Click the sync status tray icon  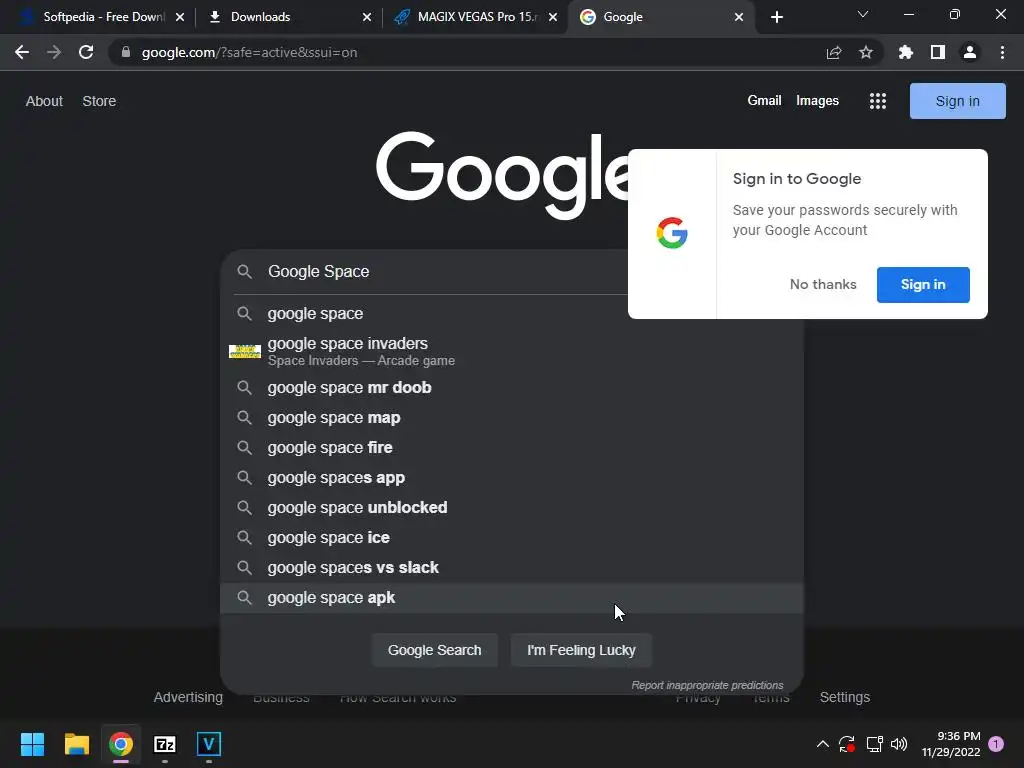pos(847,744)
